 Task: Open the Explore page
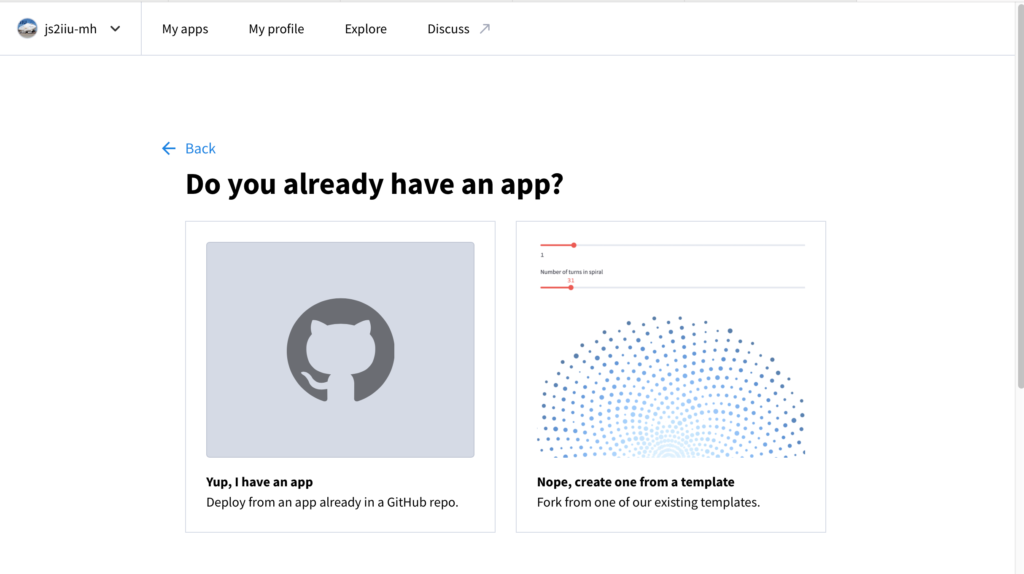365,29
